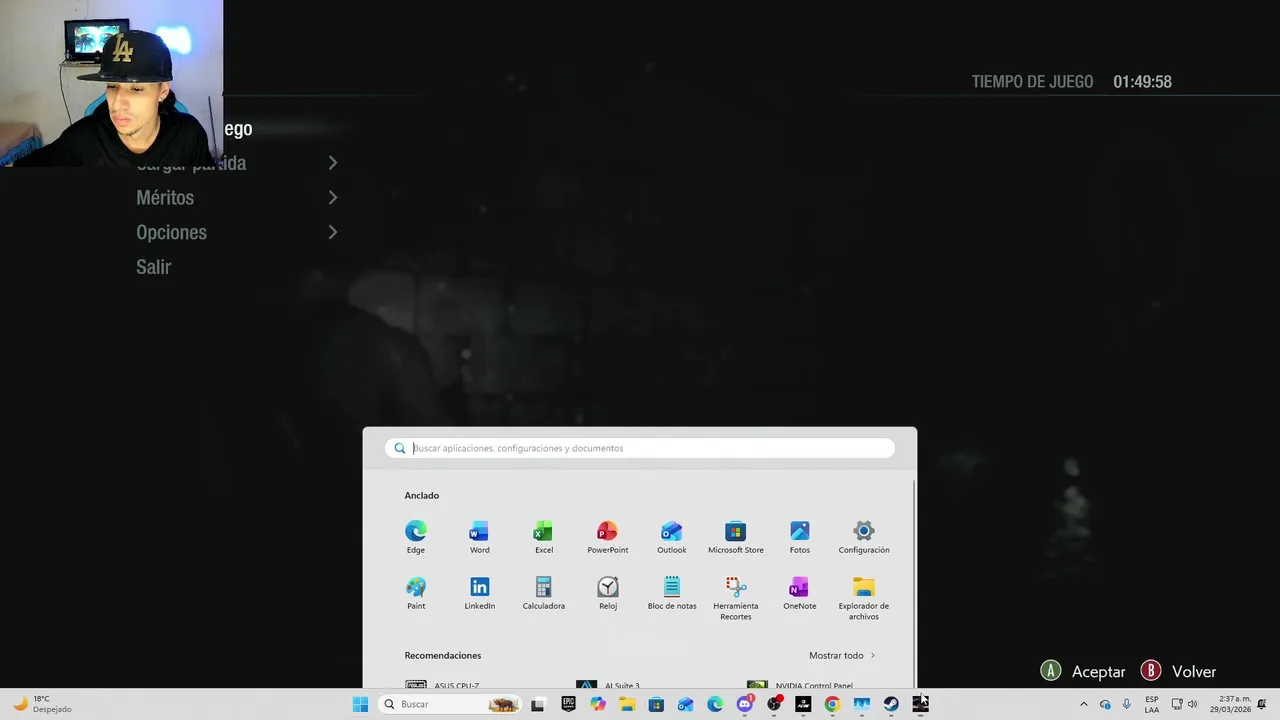This screenshot has height=720, width=1280.
Task: Open Herramienta Recortes snipping tool
Action: point(736,598)
